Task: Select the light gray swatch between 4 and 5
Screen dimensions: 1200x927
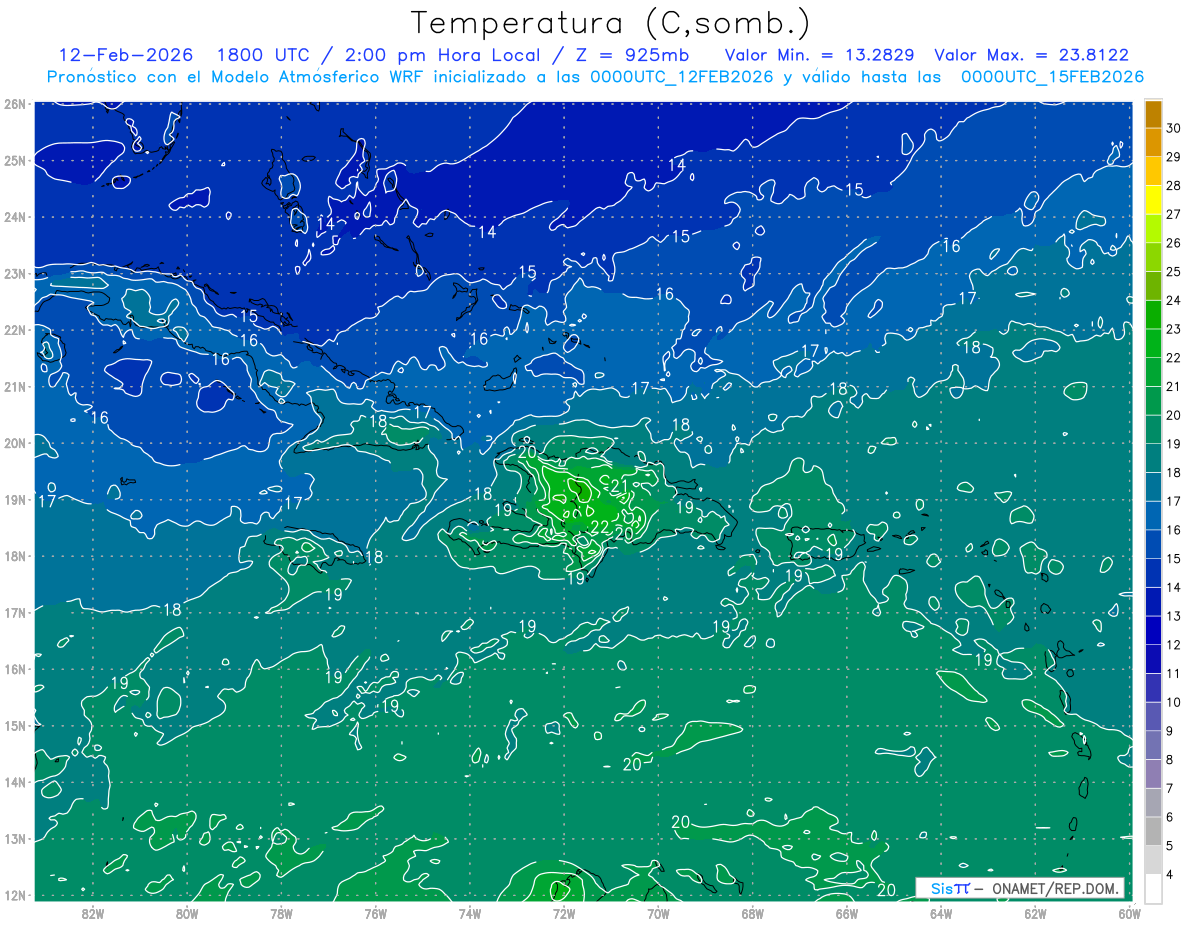Action: [1153, 861]
